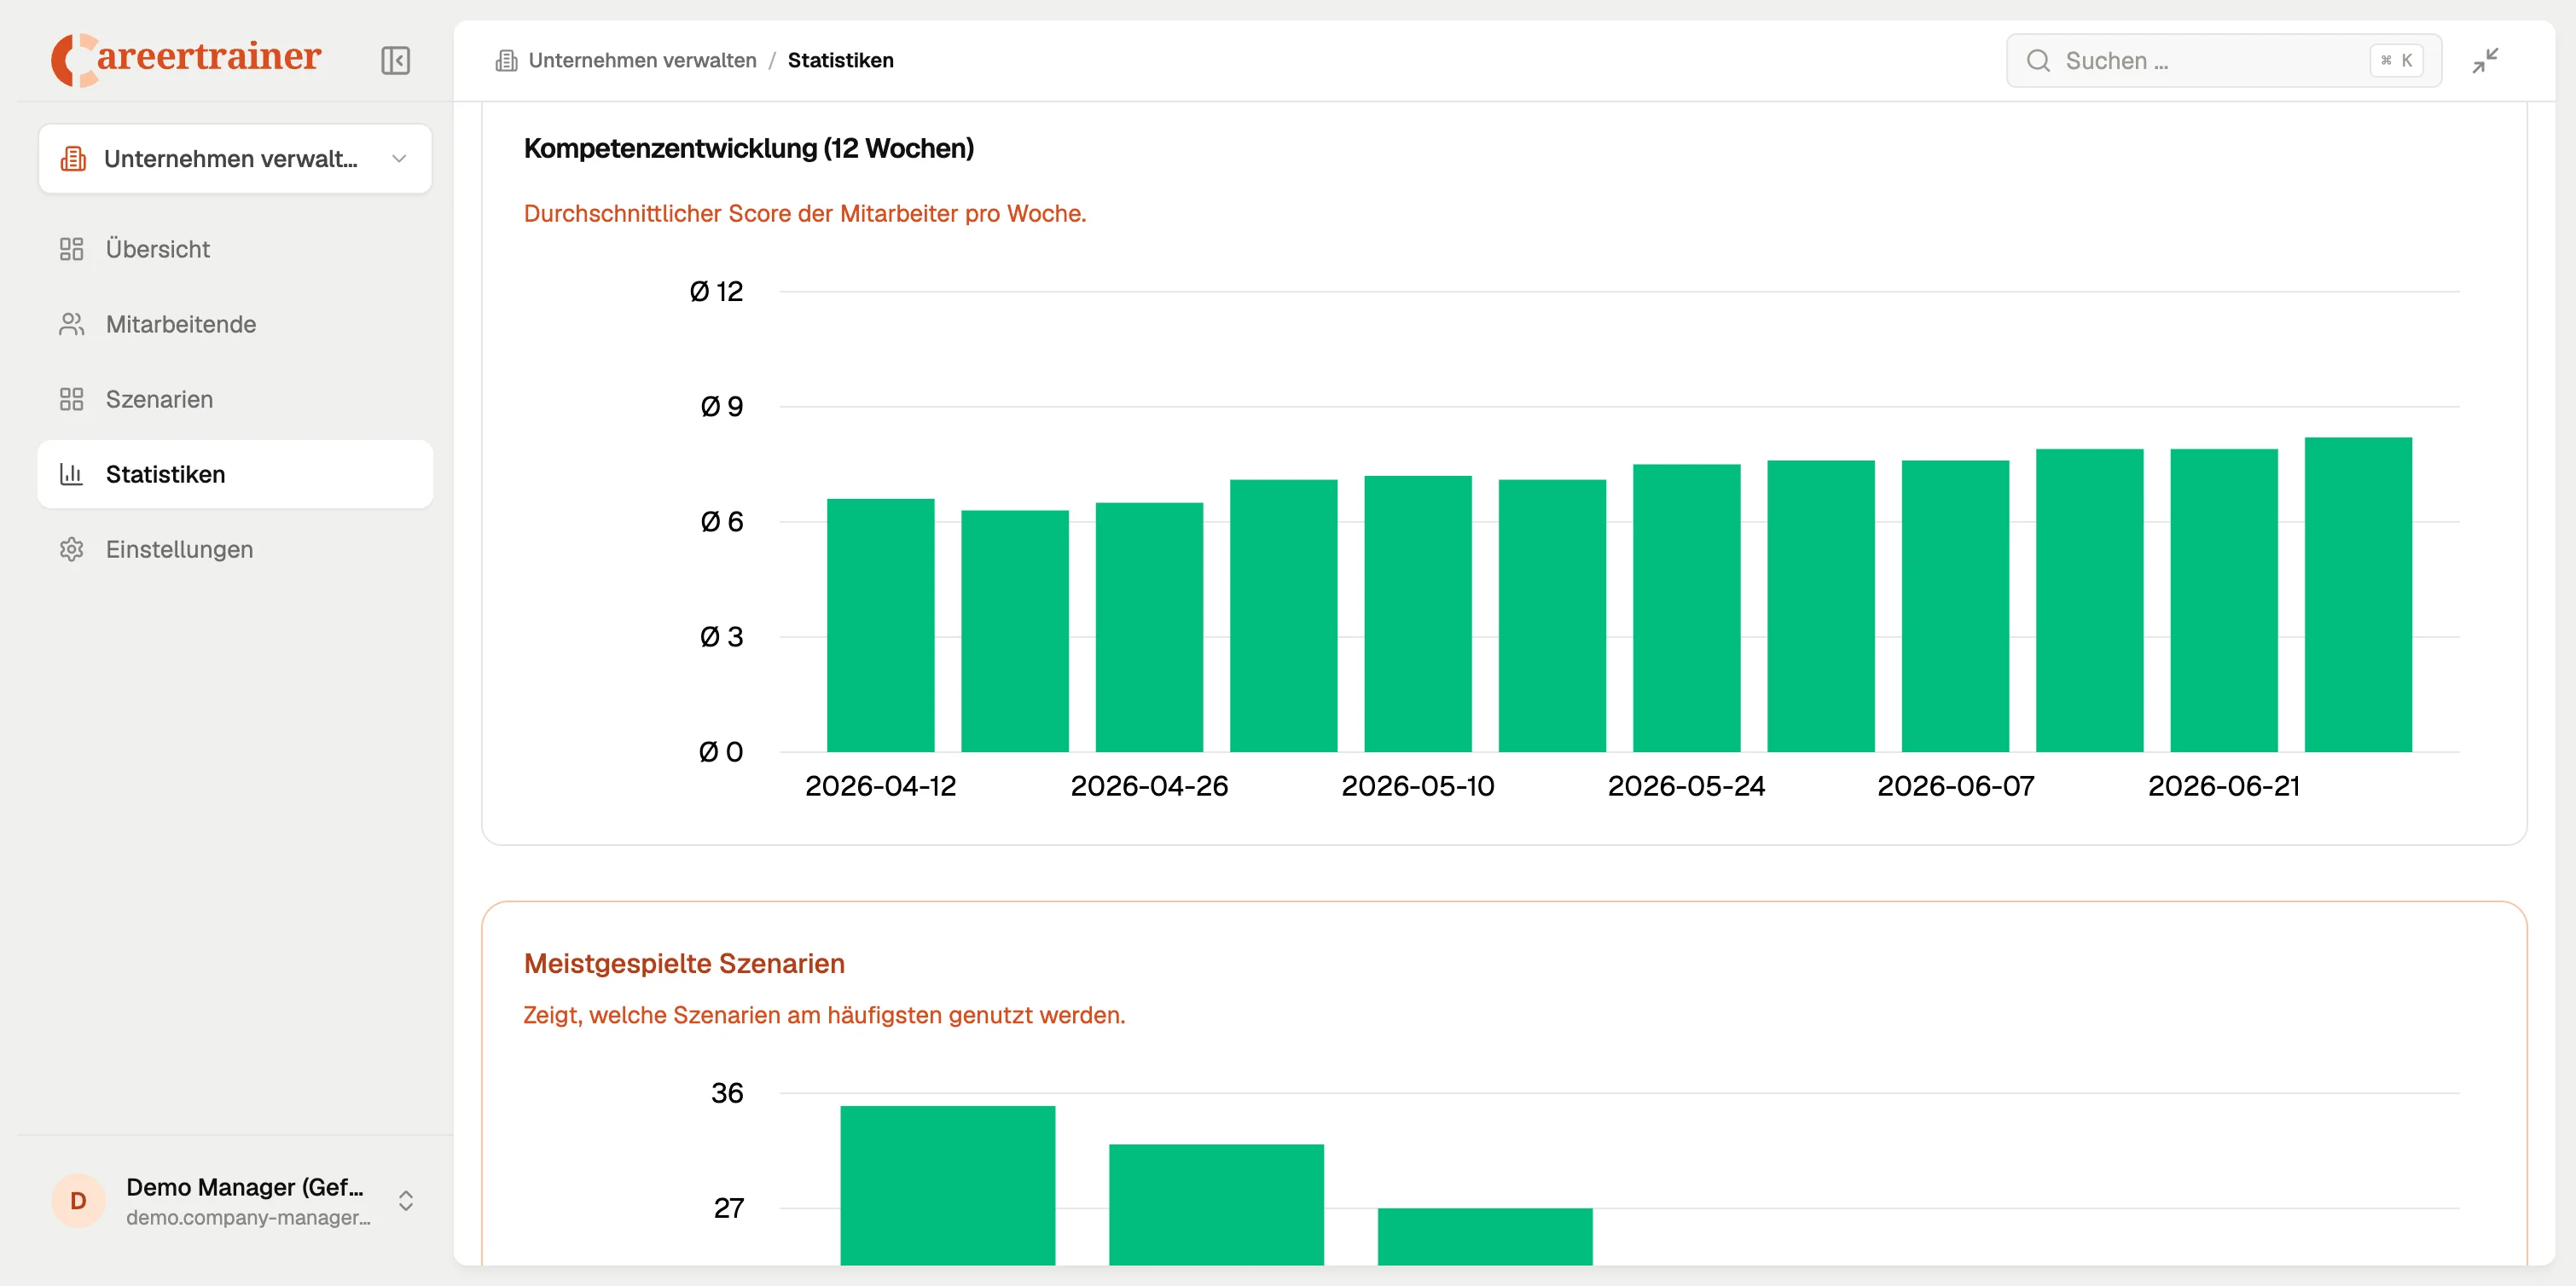Click the Ø 12 axis label

(716, 292)
